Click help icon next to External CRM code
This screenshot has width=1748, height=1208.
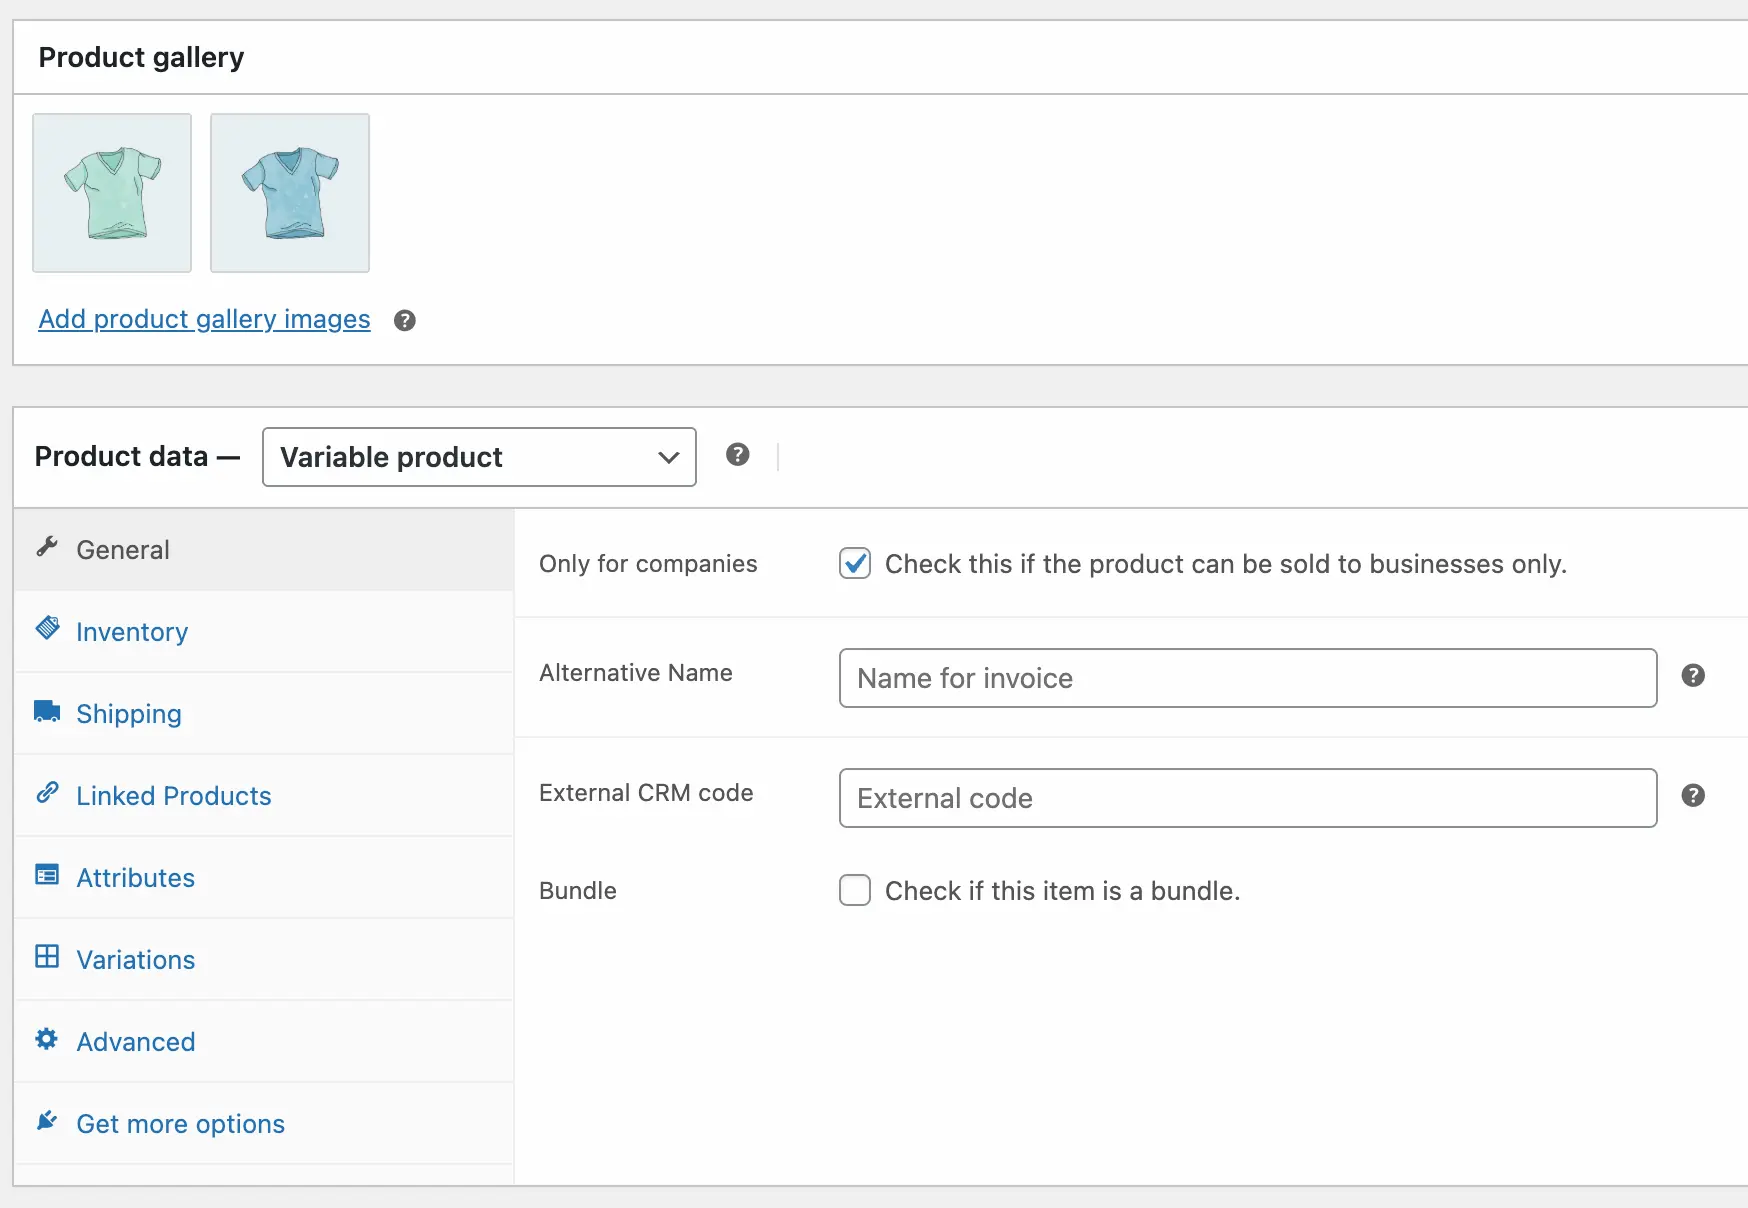1692,796
